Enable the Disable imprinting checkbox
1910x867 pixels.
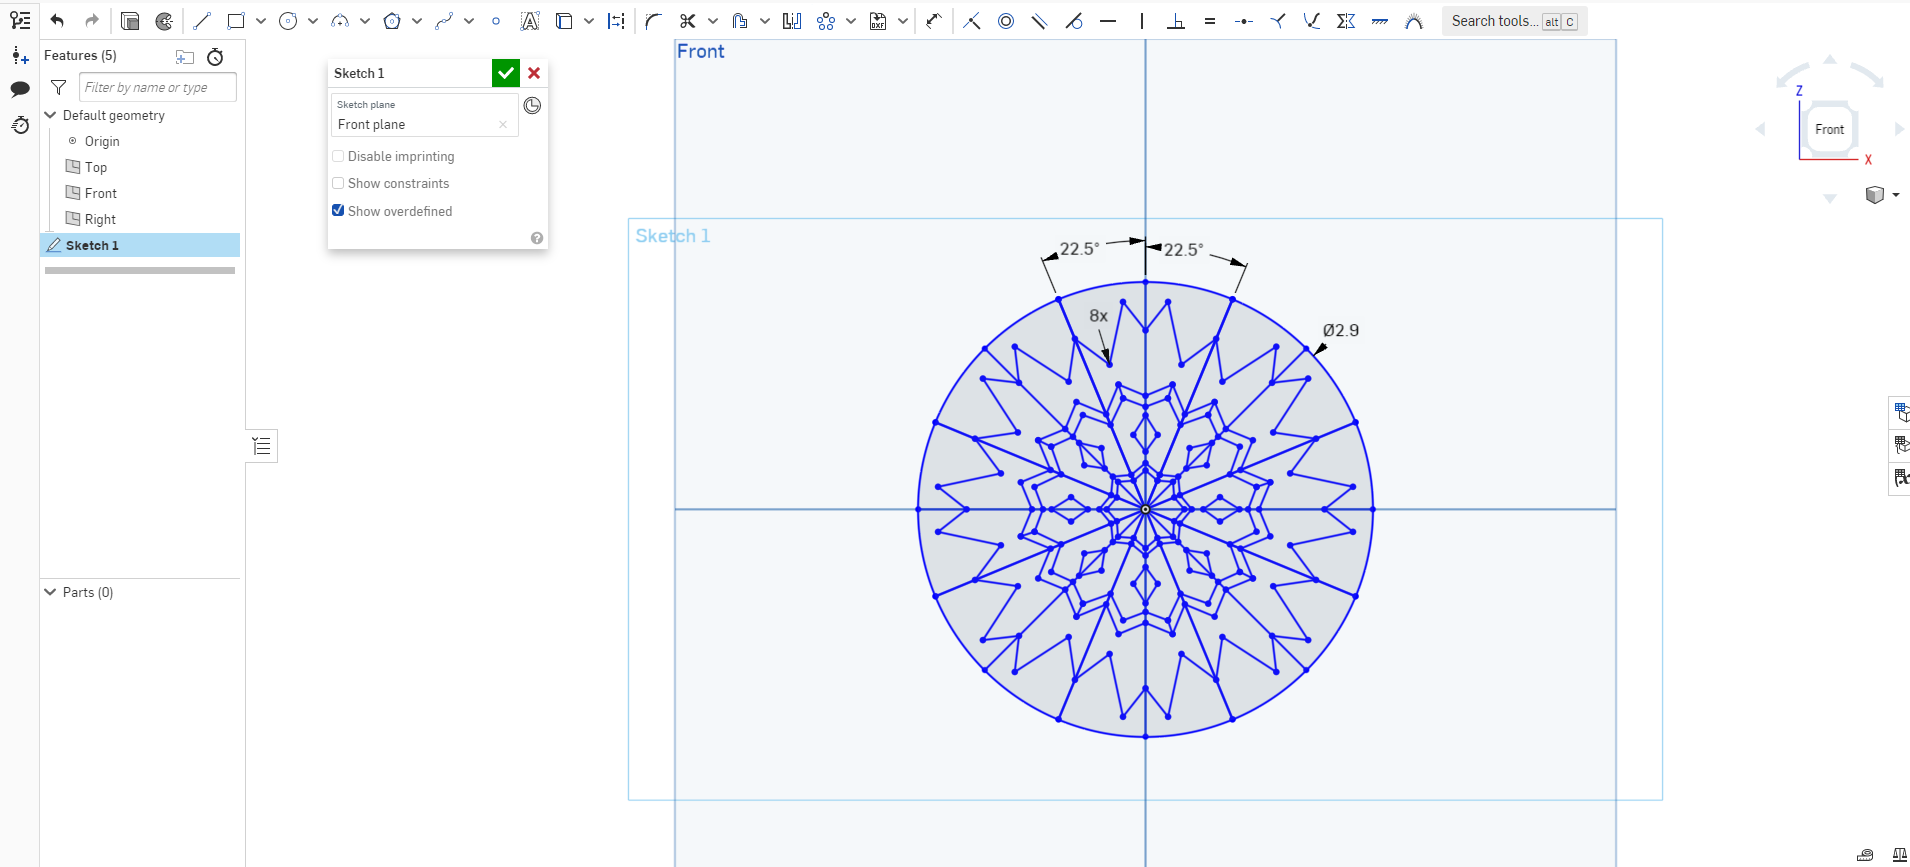coord(338,156)
